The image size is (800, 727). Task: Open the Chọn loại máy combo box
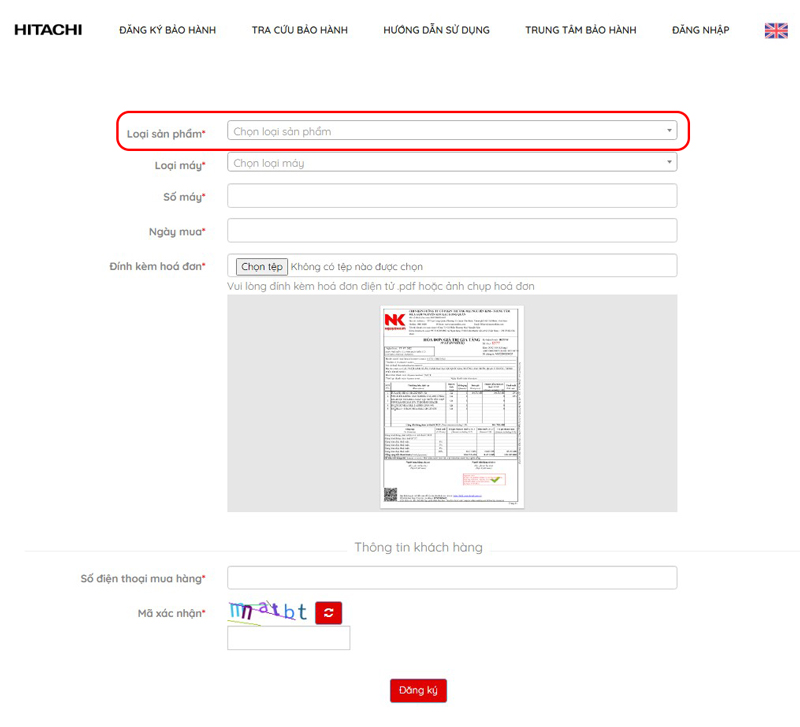[445, 163]
